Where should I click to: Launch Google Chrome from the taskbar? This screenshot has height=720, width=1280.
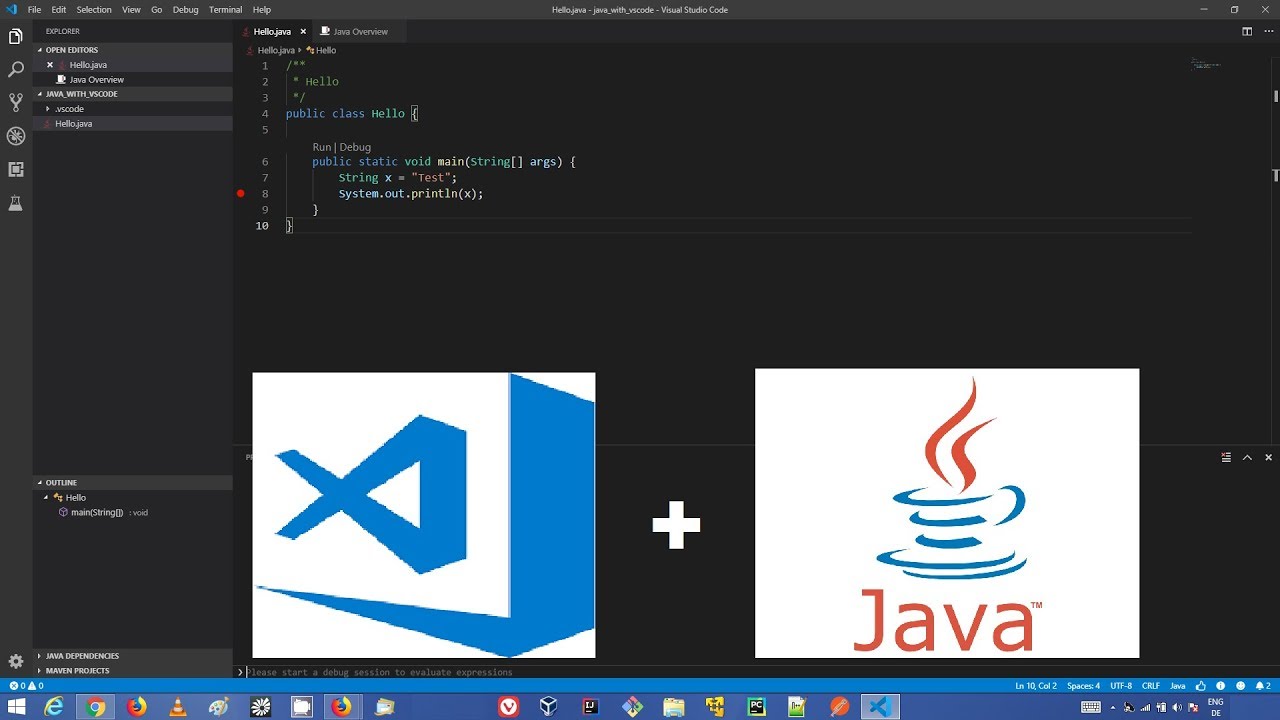[x=95, y=707]
